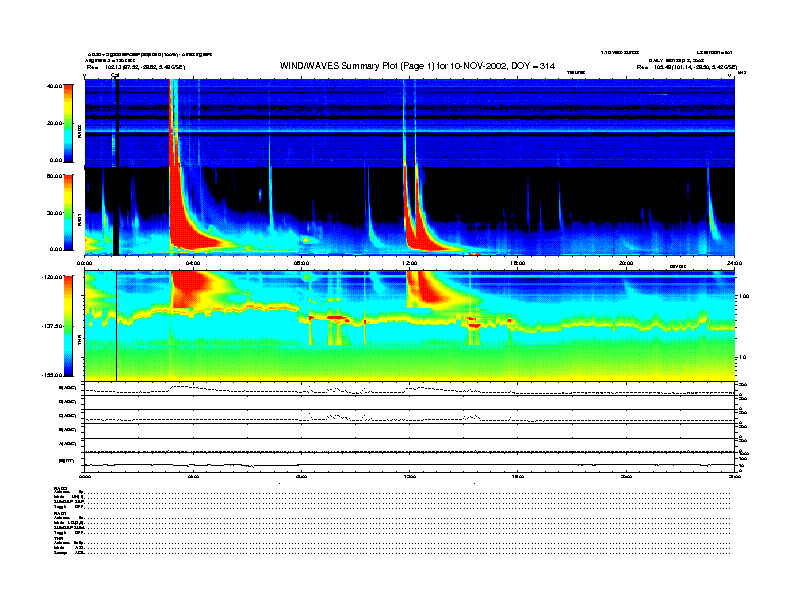Viewport: 792px width, 612px height.
Task: Click the 16:00 label under RAD1 spectrogram
Action: click(x=518, y=263)
